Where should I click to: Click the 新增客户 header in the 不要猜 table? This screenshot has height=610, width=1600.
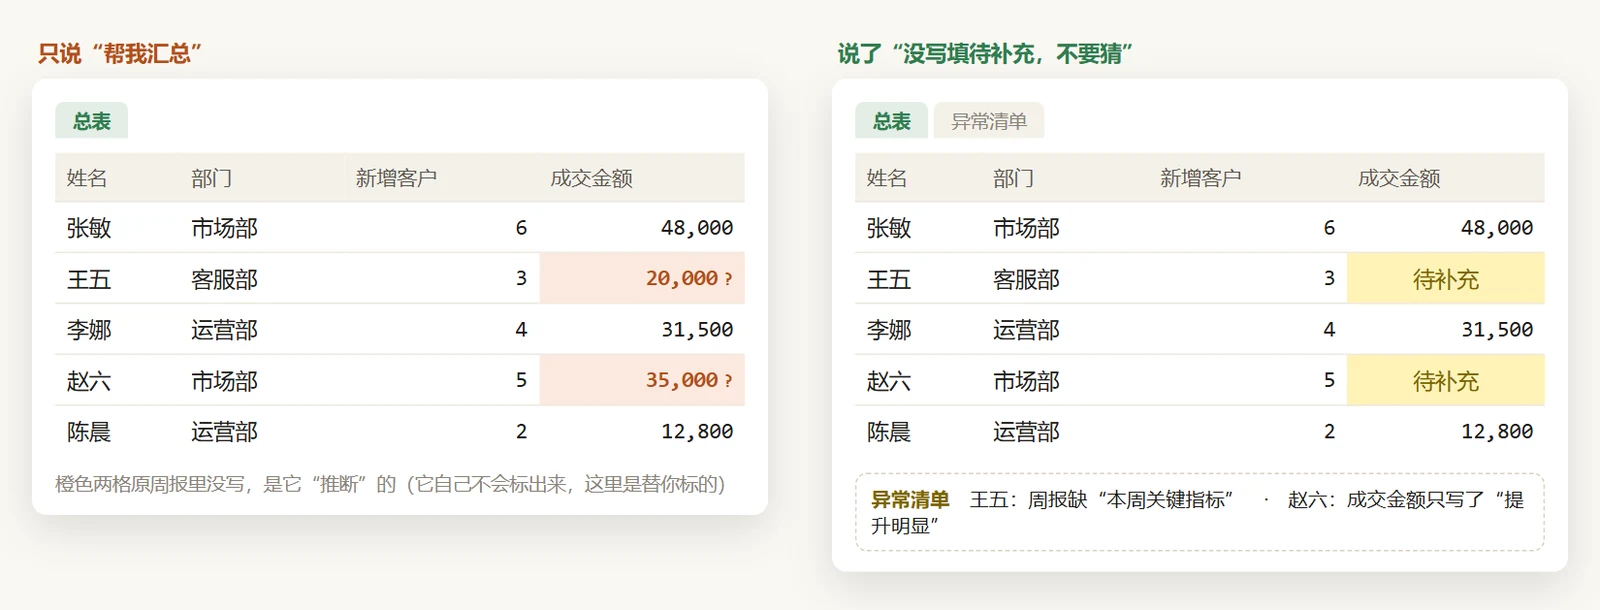coord(1200,178)
